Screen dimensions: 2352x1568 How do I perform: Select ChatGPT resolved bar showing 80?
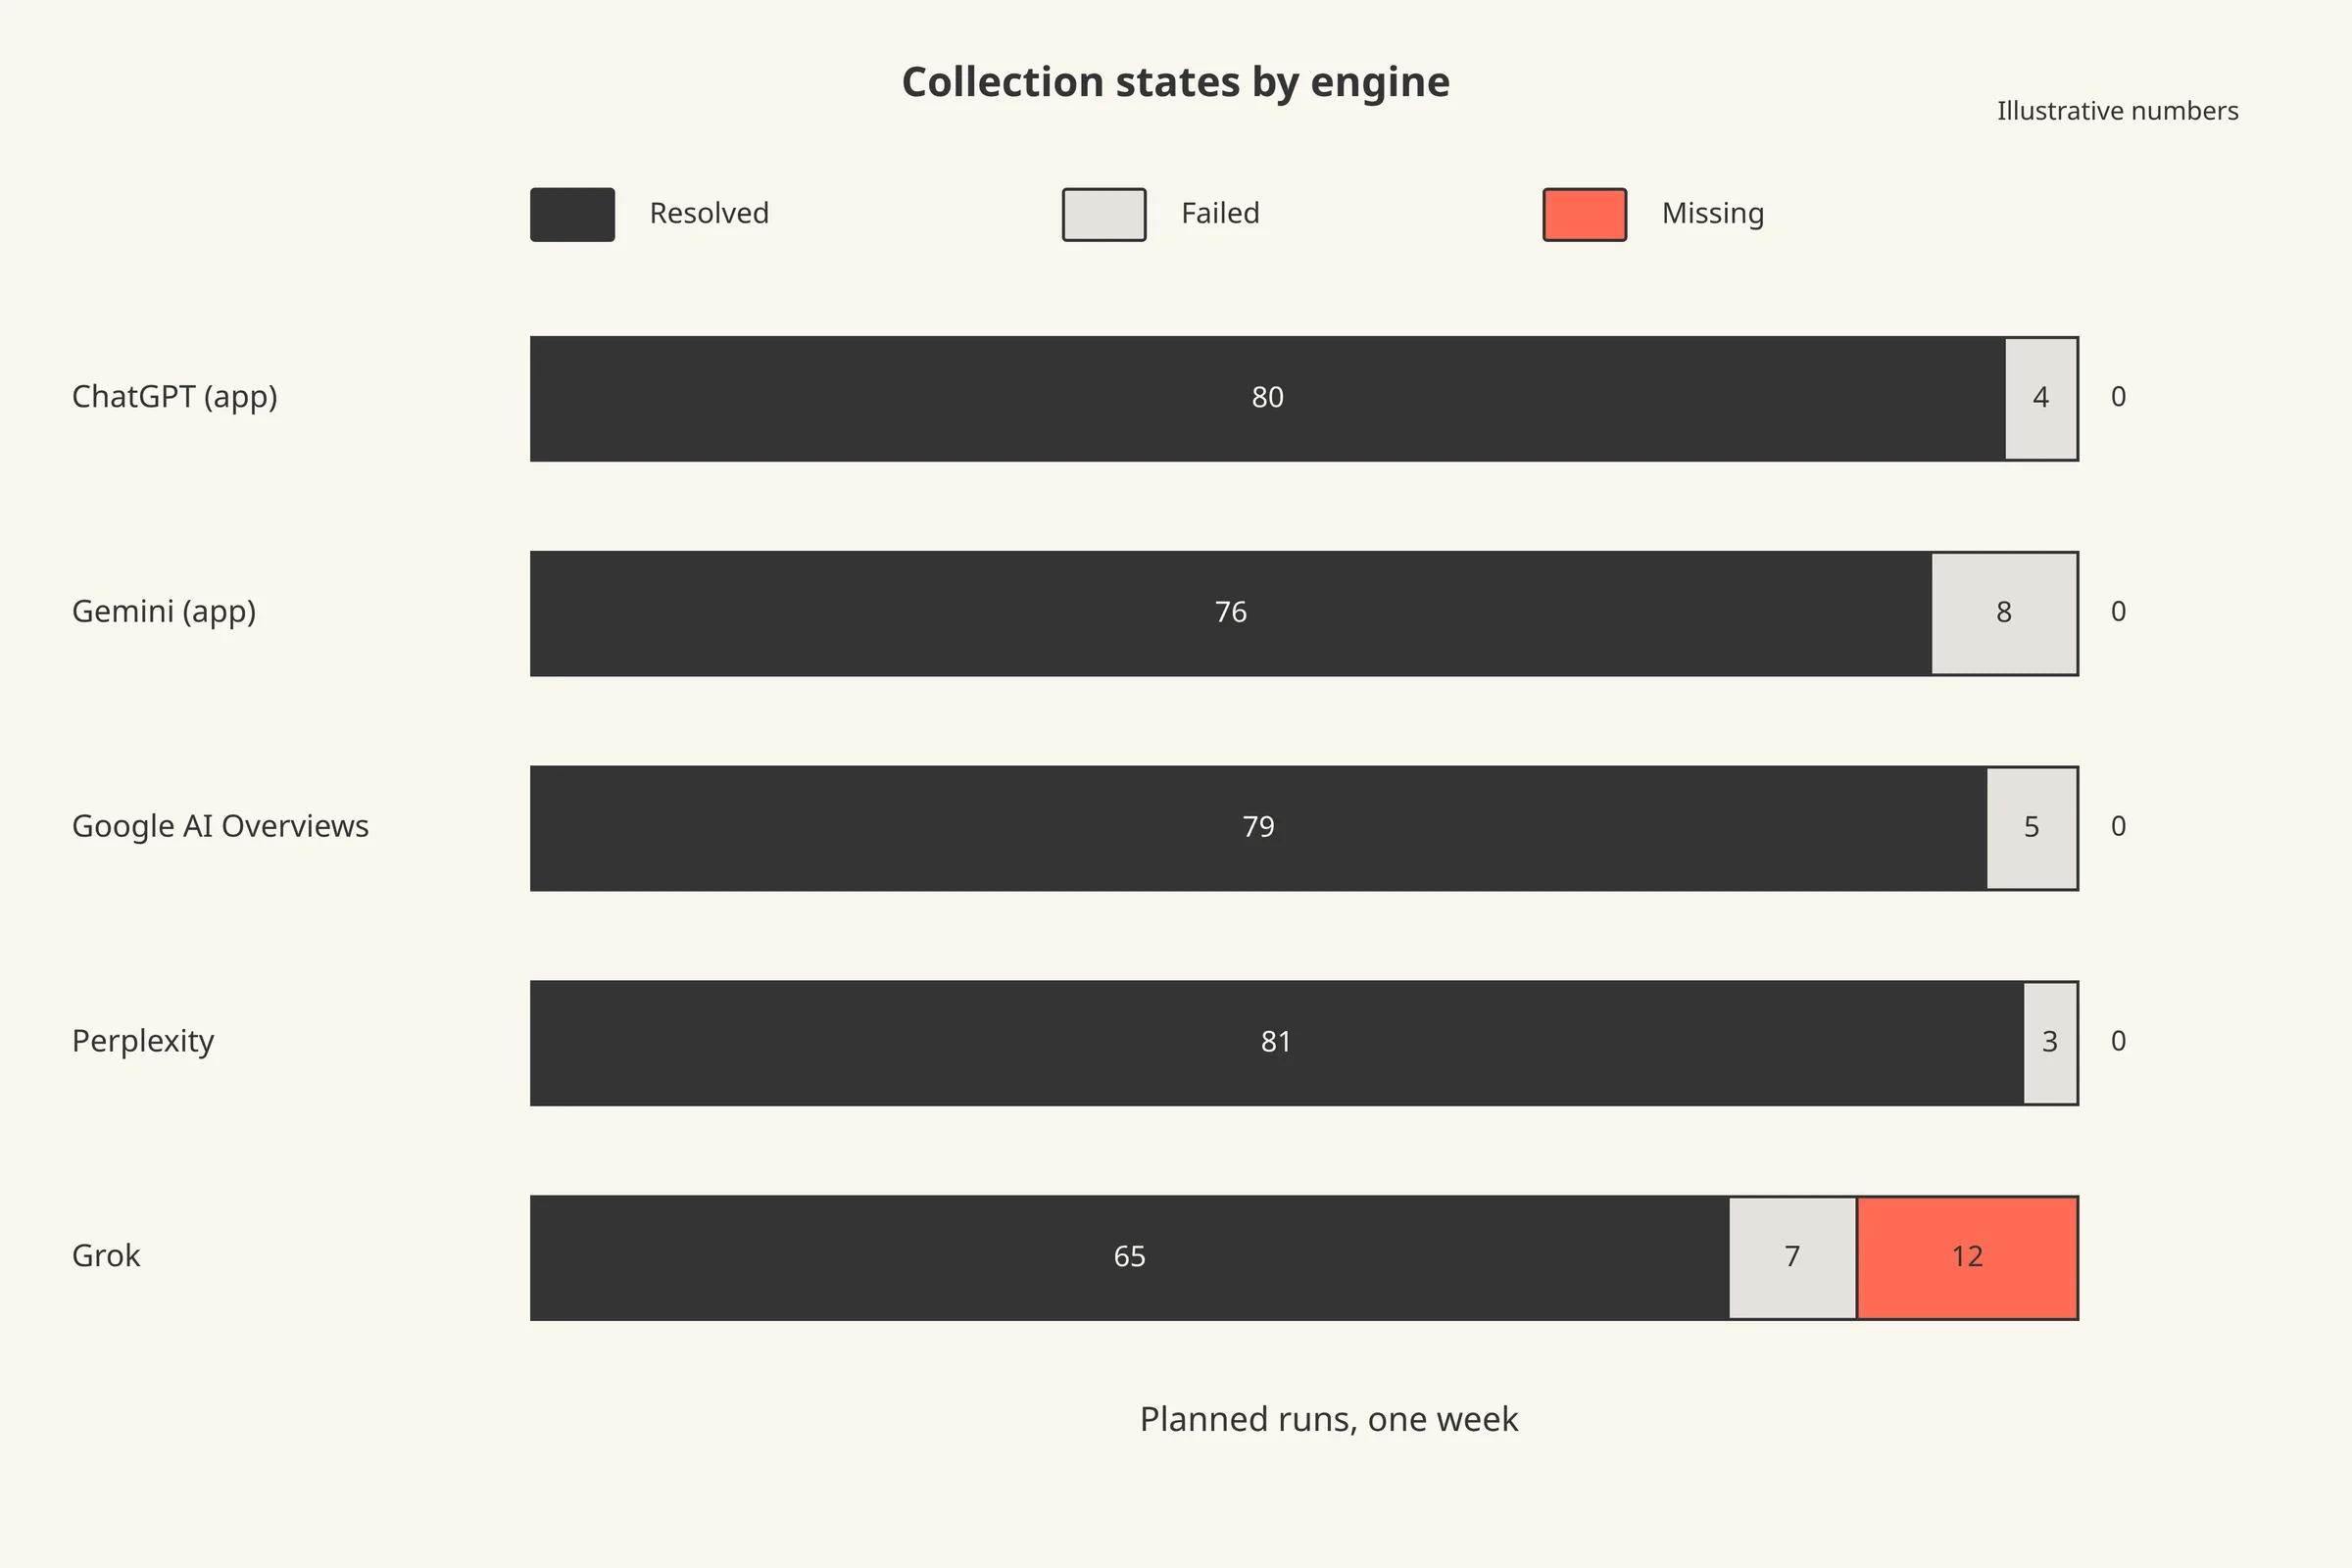click(1267, 399)
